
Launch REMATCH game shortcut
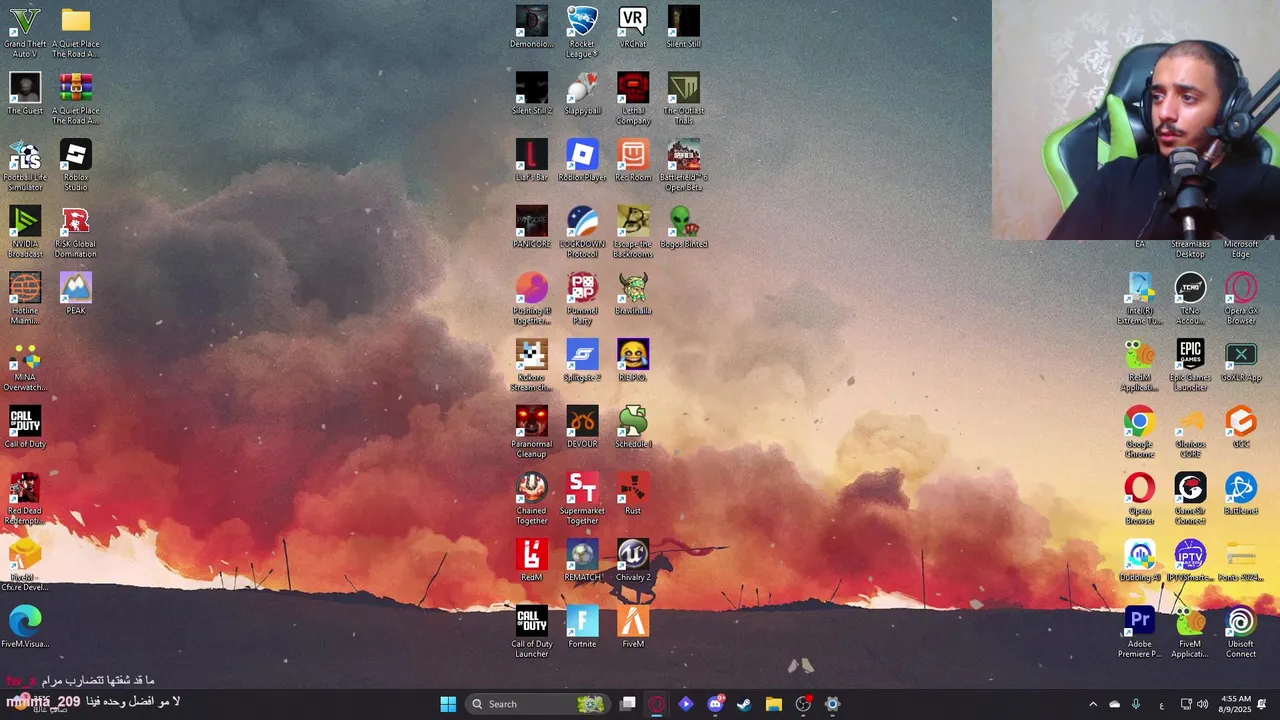click(582, 560)
